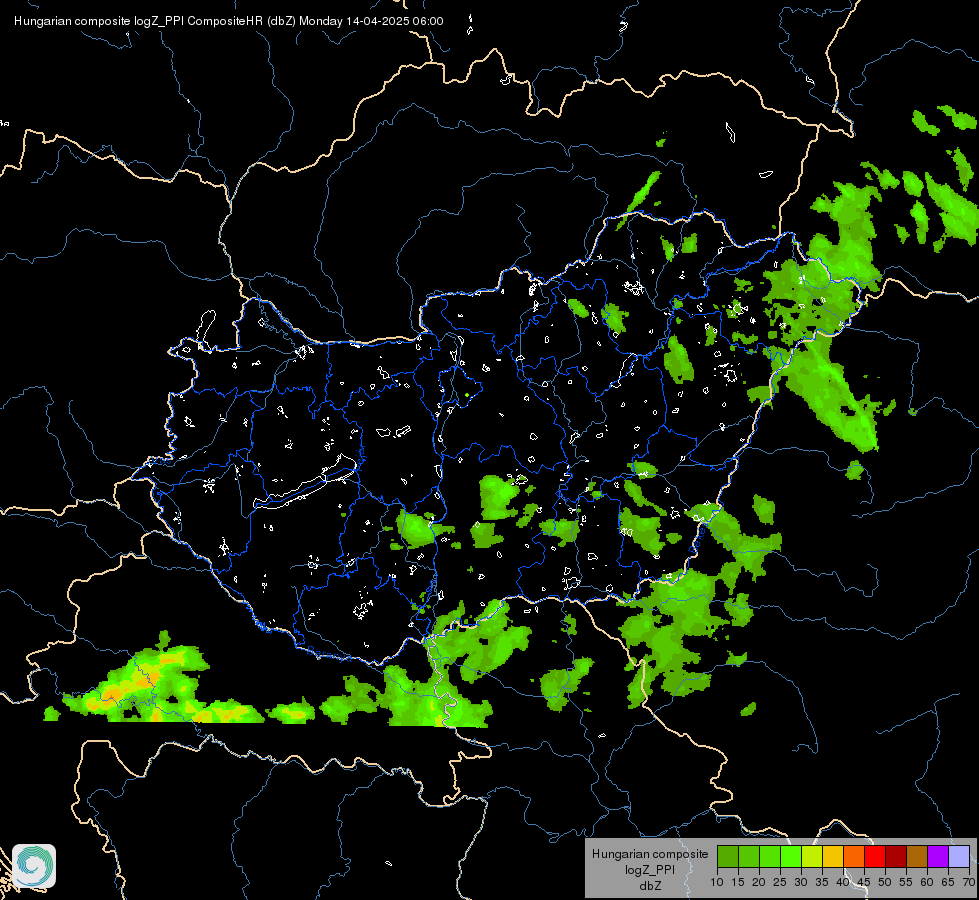
Task: Click the legend scale value '25'
Action: [780, 882]
